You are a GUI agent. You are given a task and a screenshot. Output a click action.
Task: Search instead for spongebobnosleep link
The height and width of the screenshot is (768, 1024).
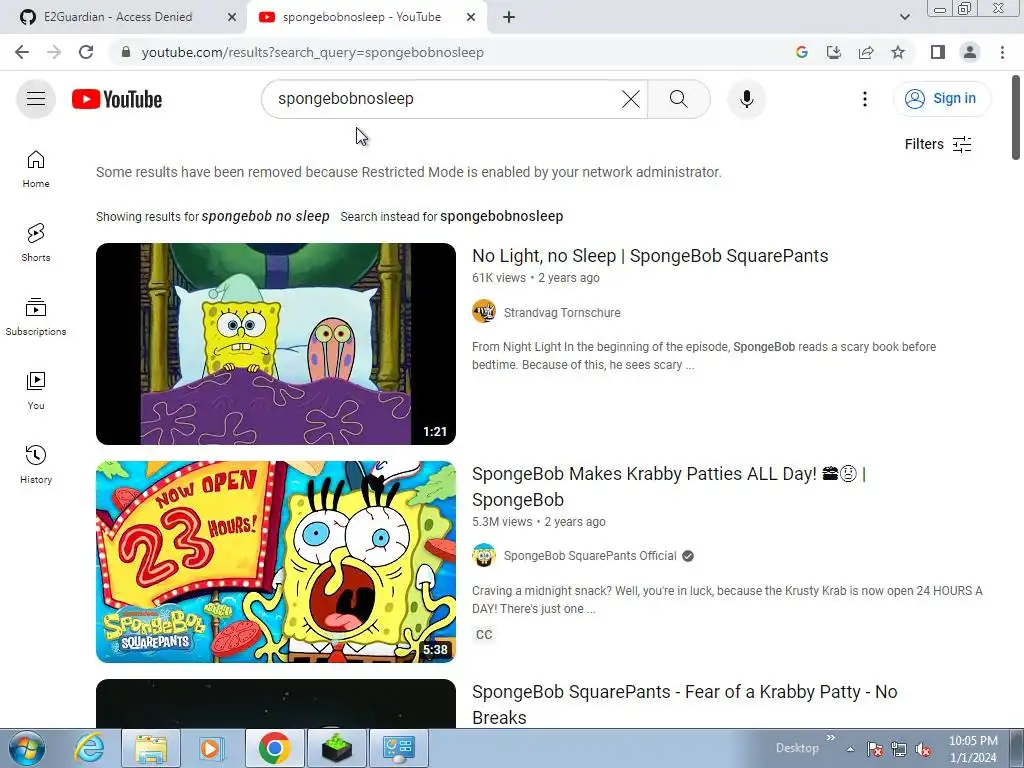(x=502, y=216)
